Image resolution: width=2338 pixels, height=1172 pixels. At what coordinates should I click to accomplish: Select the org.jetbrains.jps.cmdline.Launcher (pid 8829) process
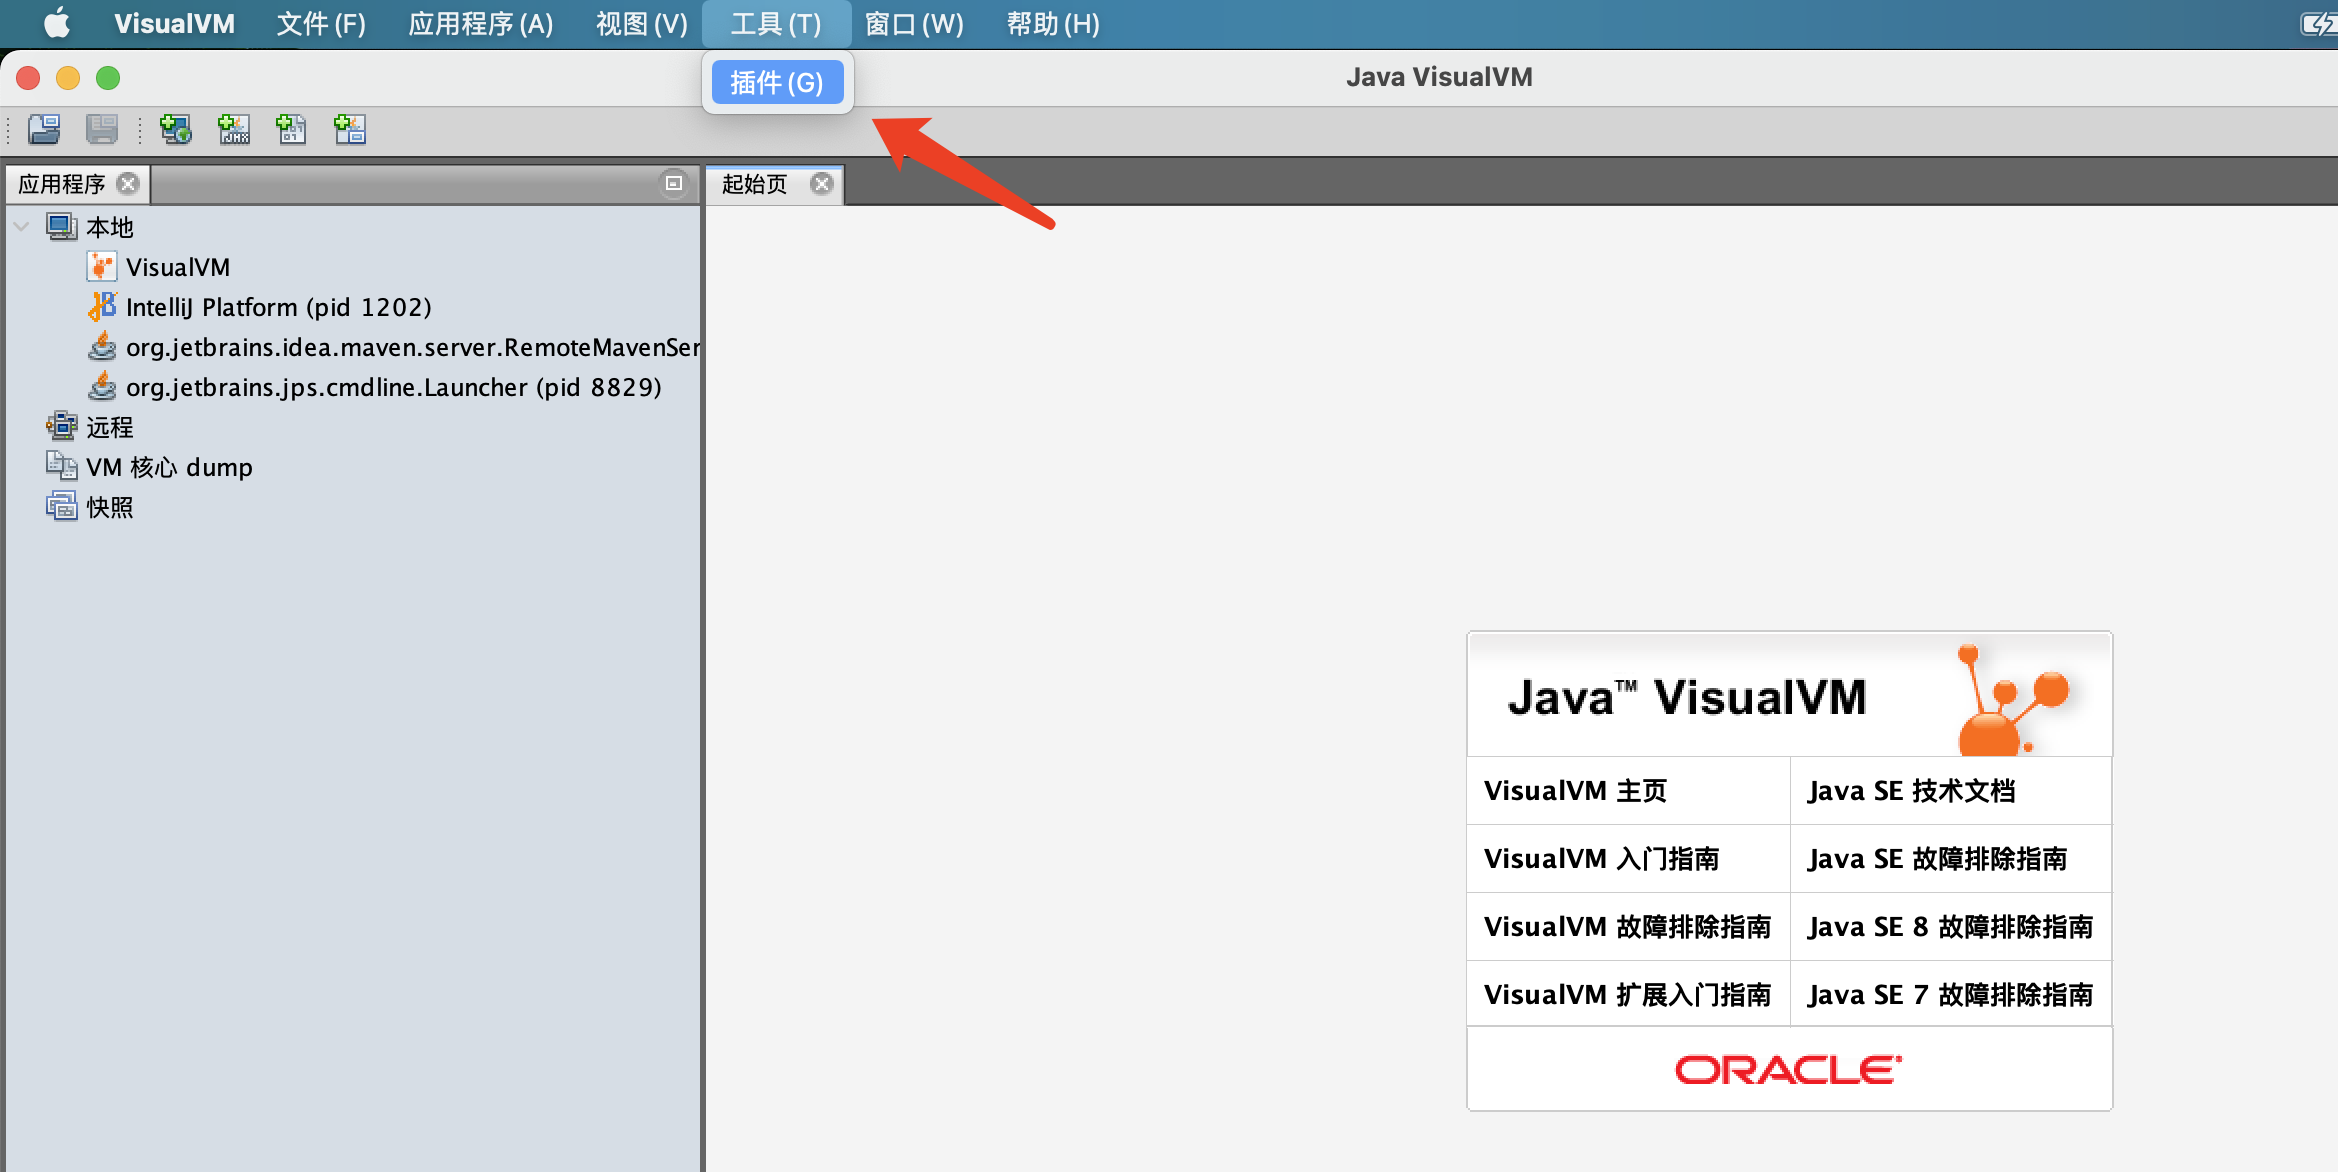coord(393,387)
